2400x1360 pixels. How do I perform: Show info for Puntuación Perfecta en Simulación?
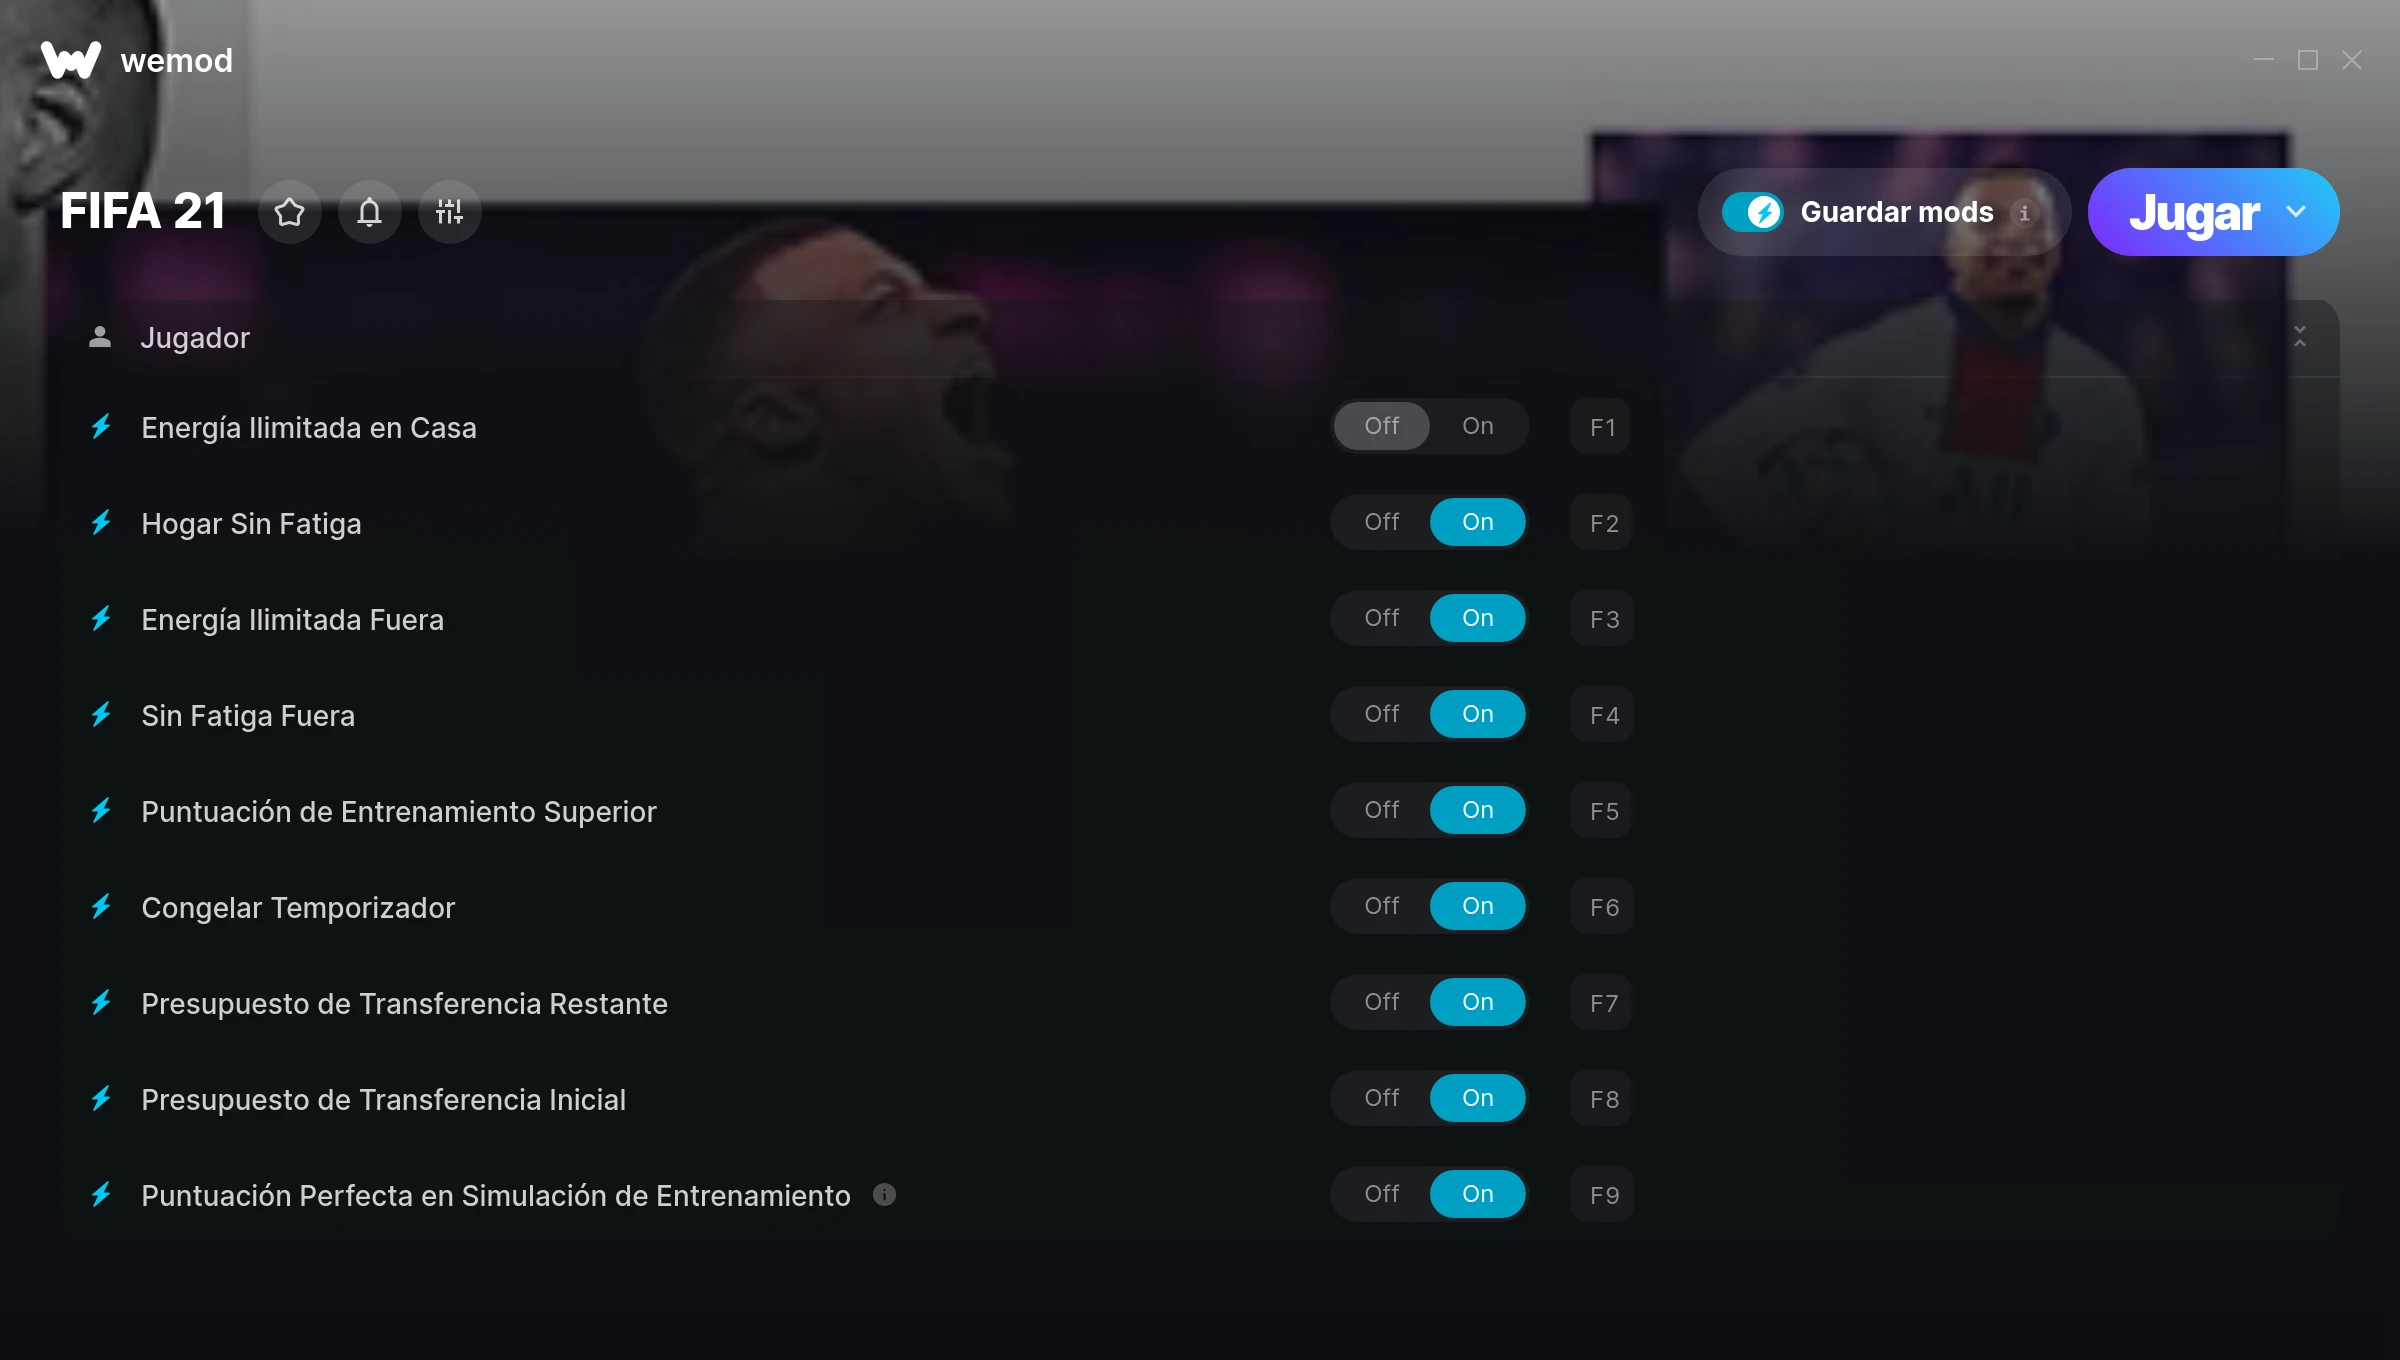pos(884,1194)
